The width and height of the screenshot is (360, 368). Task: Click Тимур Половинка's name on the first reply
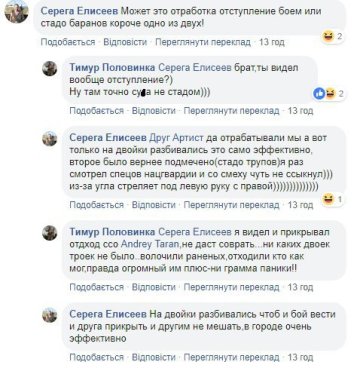(112, 67)
